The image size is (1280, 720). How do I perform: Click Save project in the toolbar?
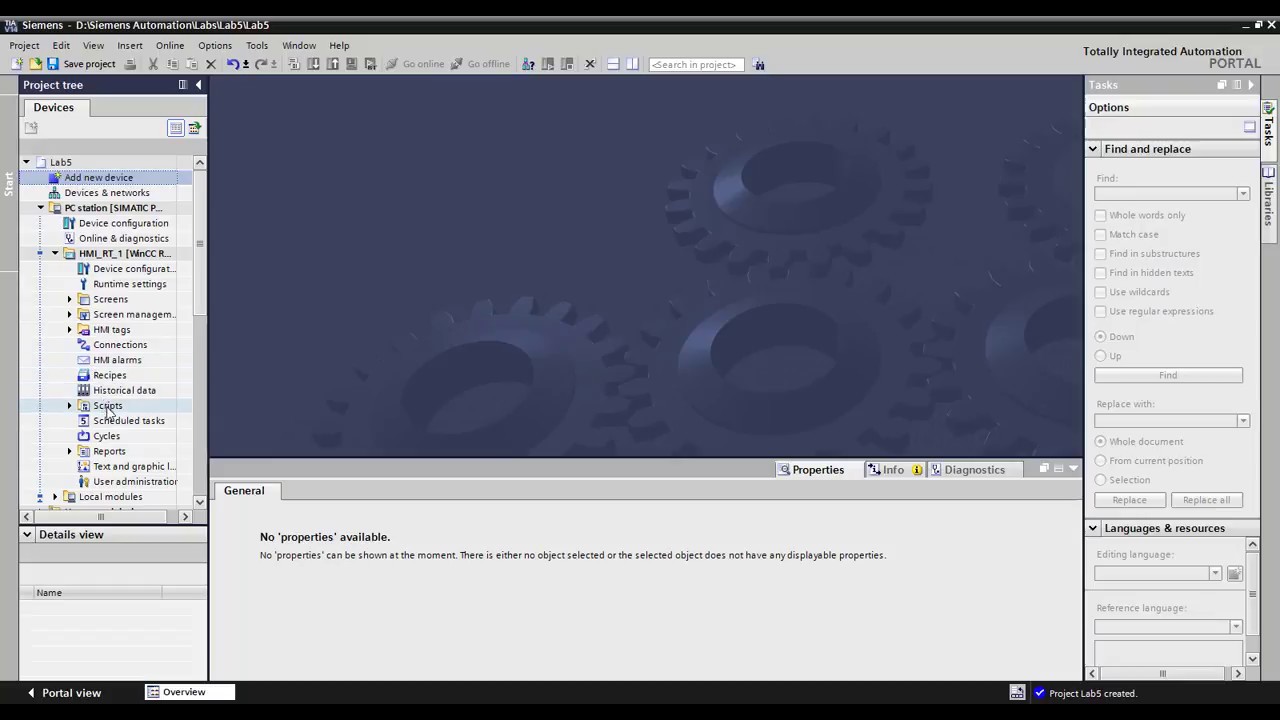pyautogui.click(x=81, y=64)
